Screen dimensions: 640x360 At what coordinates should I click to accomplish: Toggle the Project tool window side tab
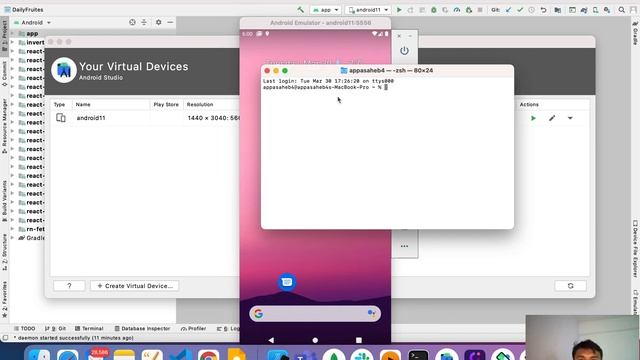[x=4, y=36]
